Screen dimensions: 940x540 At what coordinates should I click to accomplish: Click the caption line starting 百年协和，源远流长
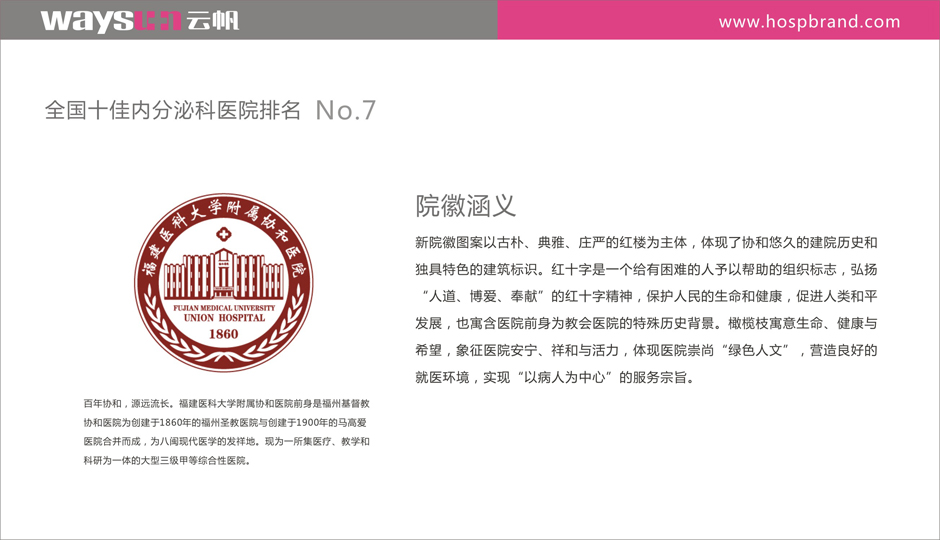[227, 404]
